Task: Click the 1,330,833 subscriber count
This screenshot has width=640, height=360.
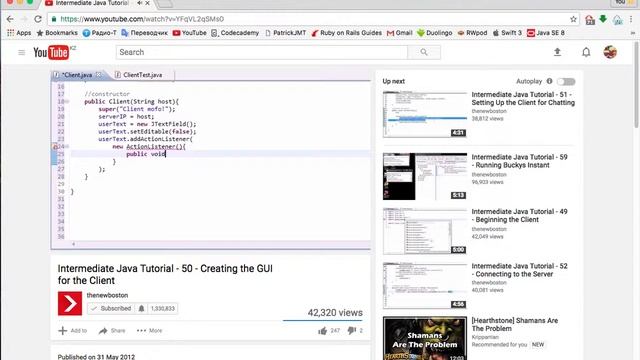Action: (162, 309)
